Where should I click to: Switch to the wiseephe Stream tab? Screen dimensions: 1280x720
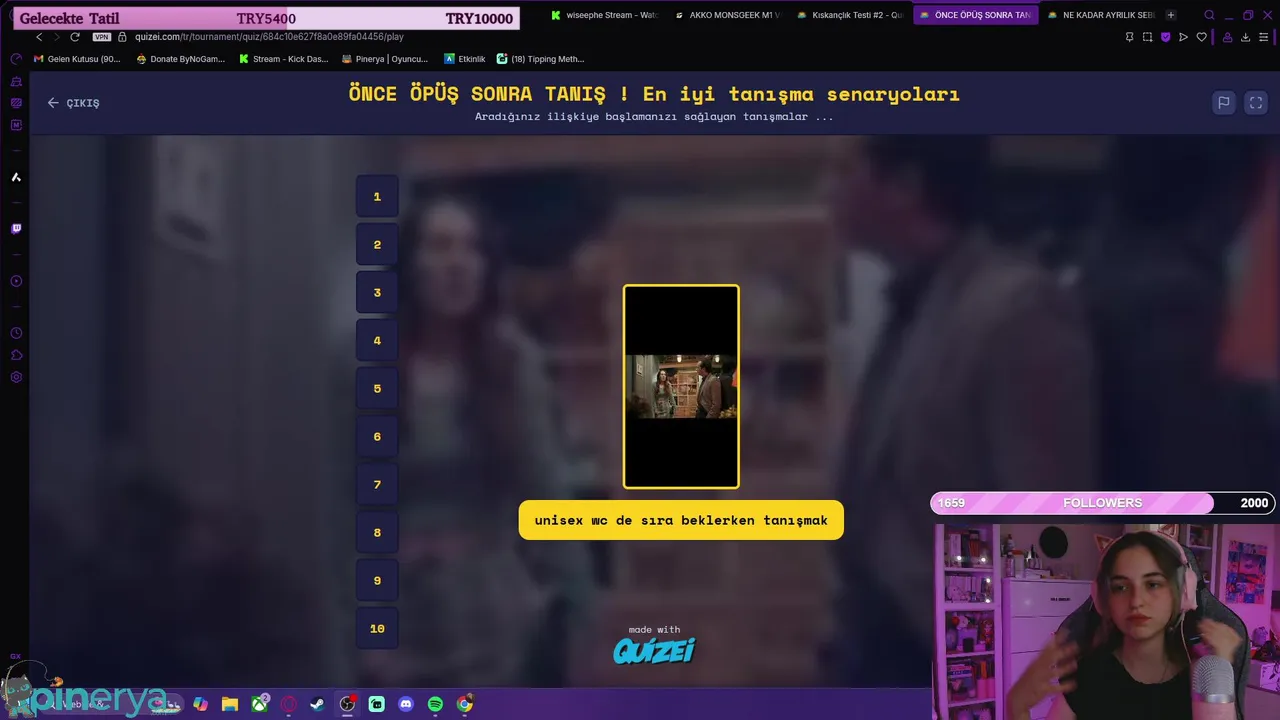coord(605,15)
